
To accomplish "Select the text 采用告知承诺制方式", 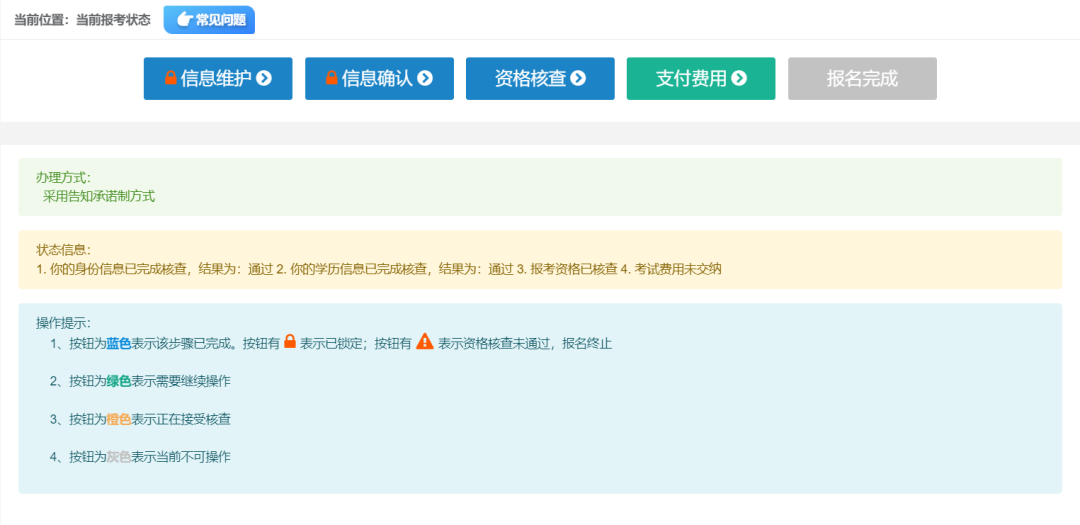I will [99, 196].
